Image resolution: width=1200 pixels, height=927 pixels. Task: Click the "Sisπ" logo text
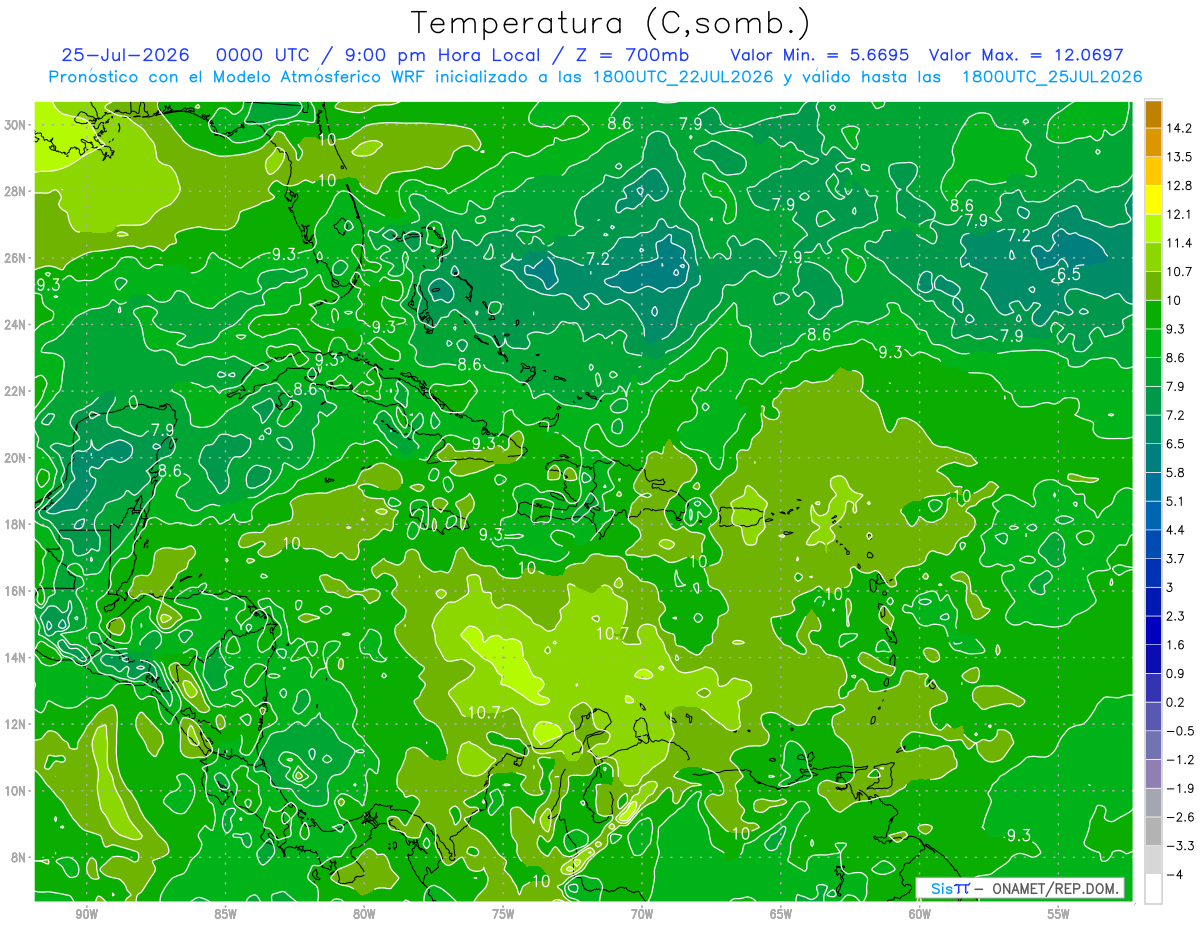pyautogui.click(x=951, y=888)
